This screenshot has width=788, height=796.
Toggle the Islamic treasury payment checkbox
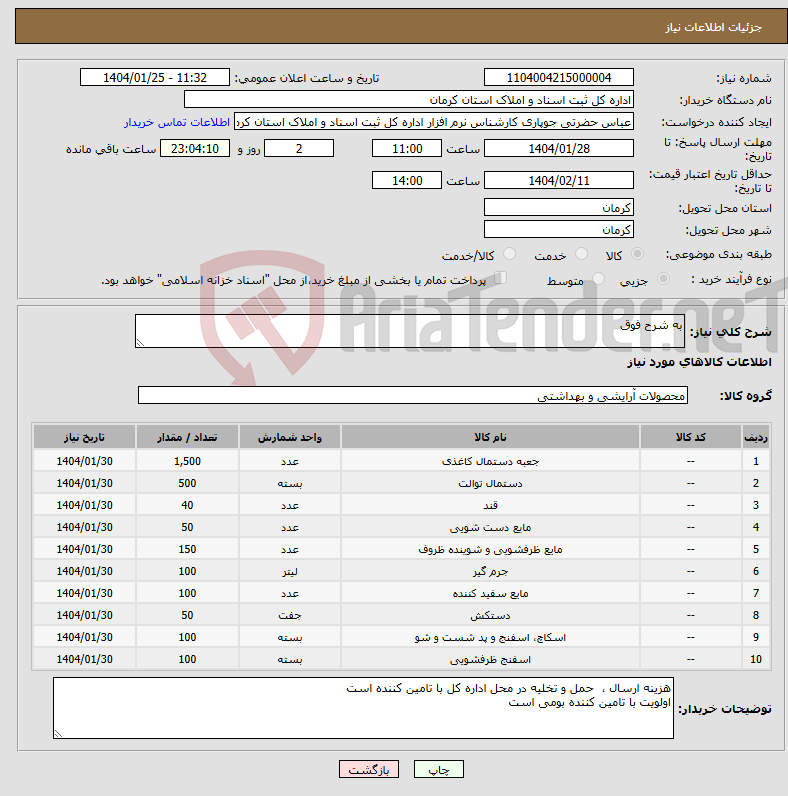click(501, 278)
